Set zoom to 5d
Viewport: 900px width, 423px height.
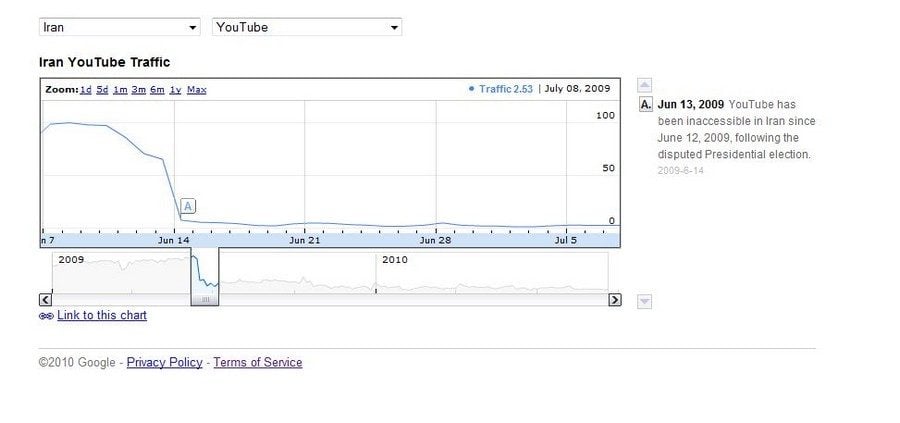tap(102, 90)
